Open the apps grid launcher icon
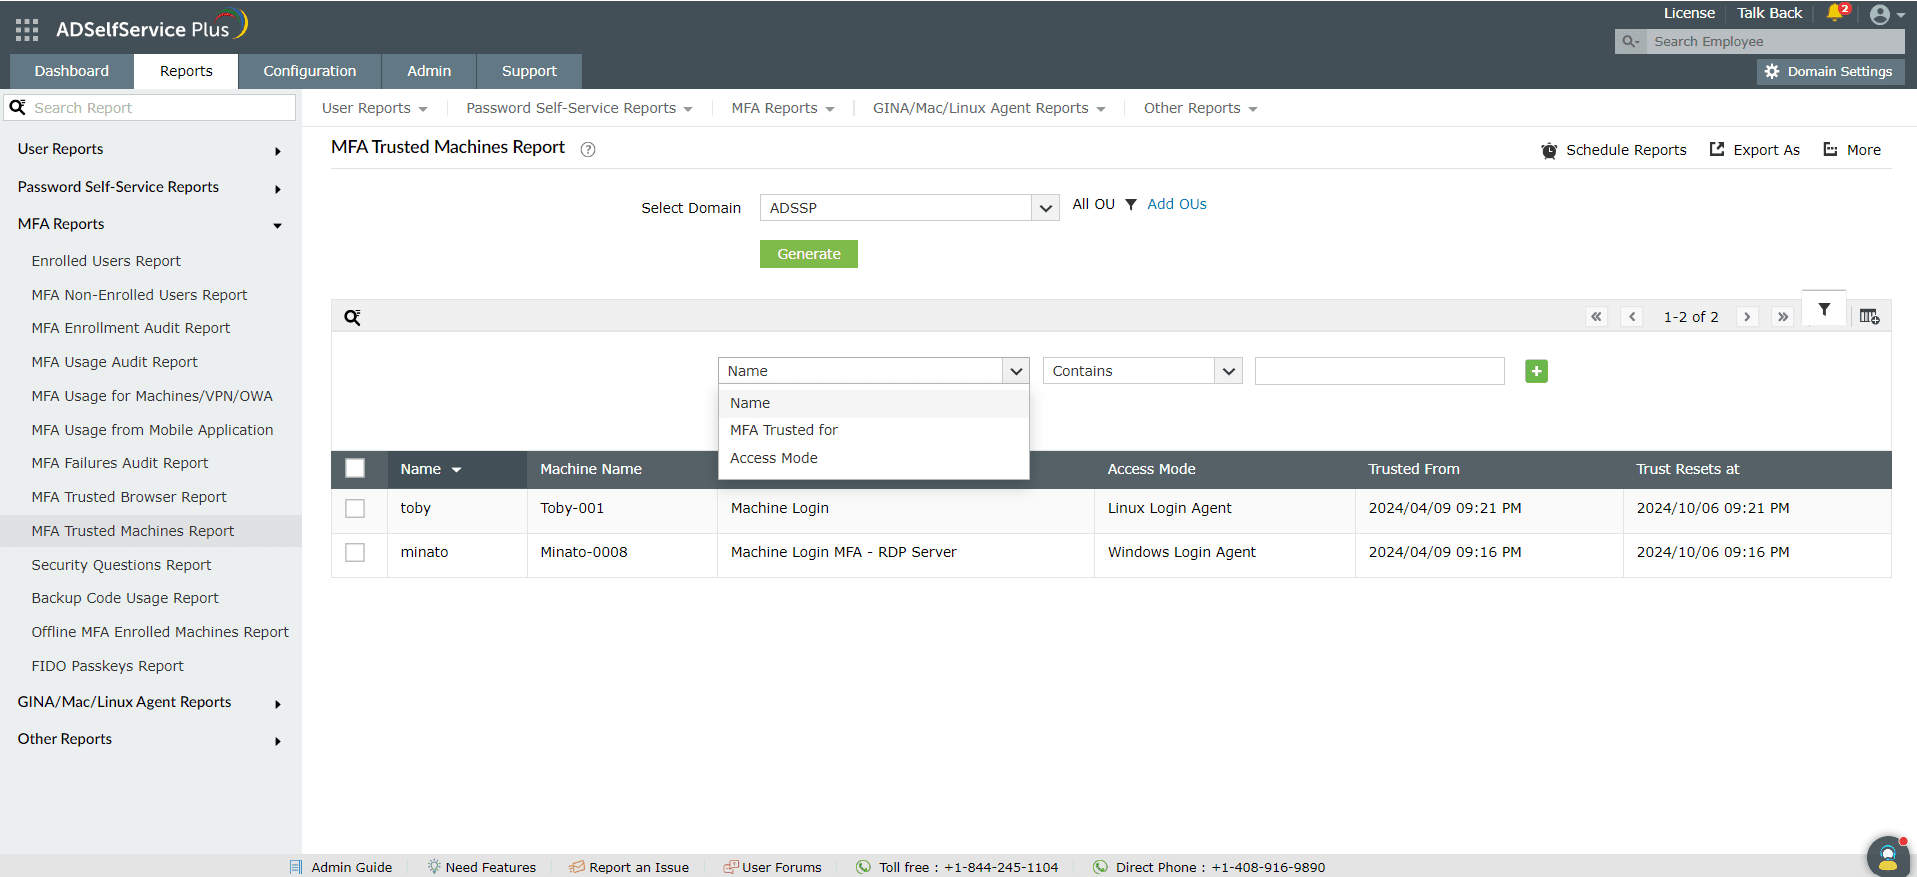Image resolution: width=1917 pixels, height=877 pixels. (27, 30)
